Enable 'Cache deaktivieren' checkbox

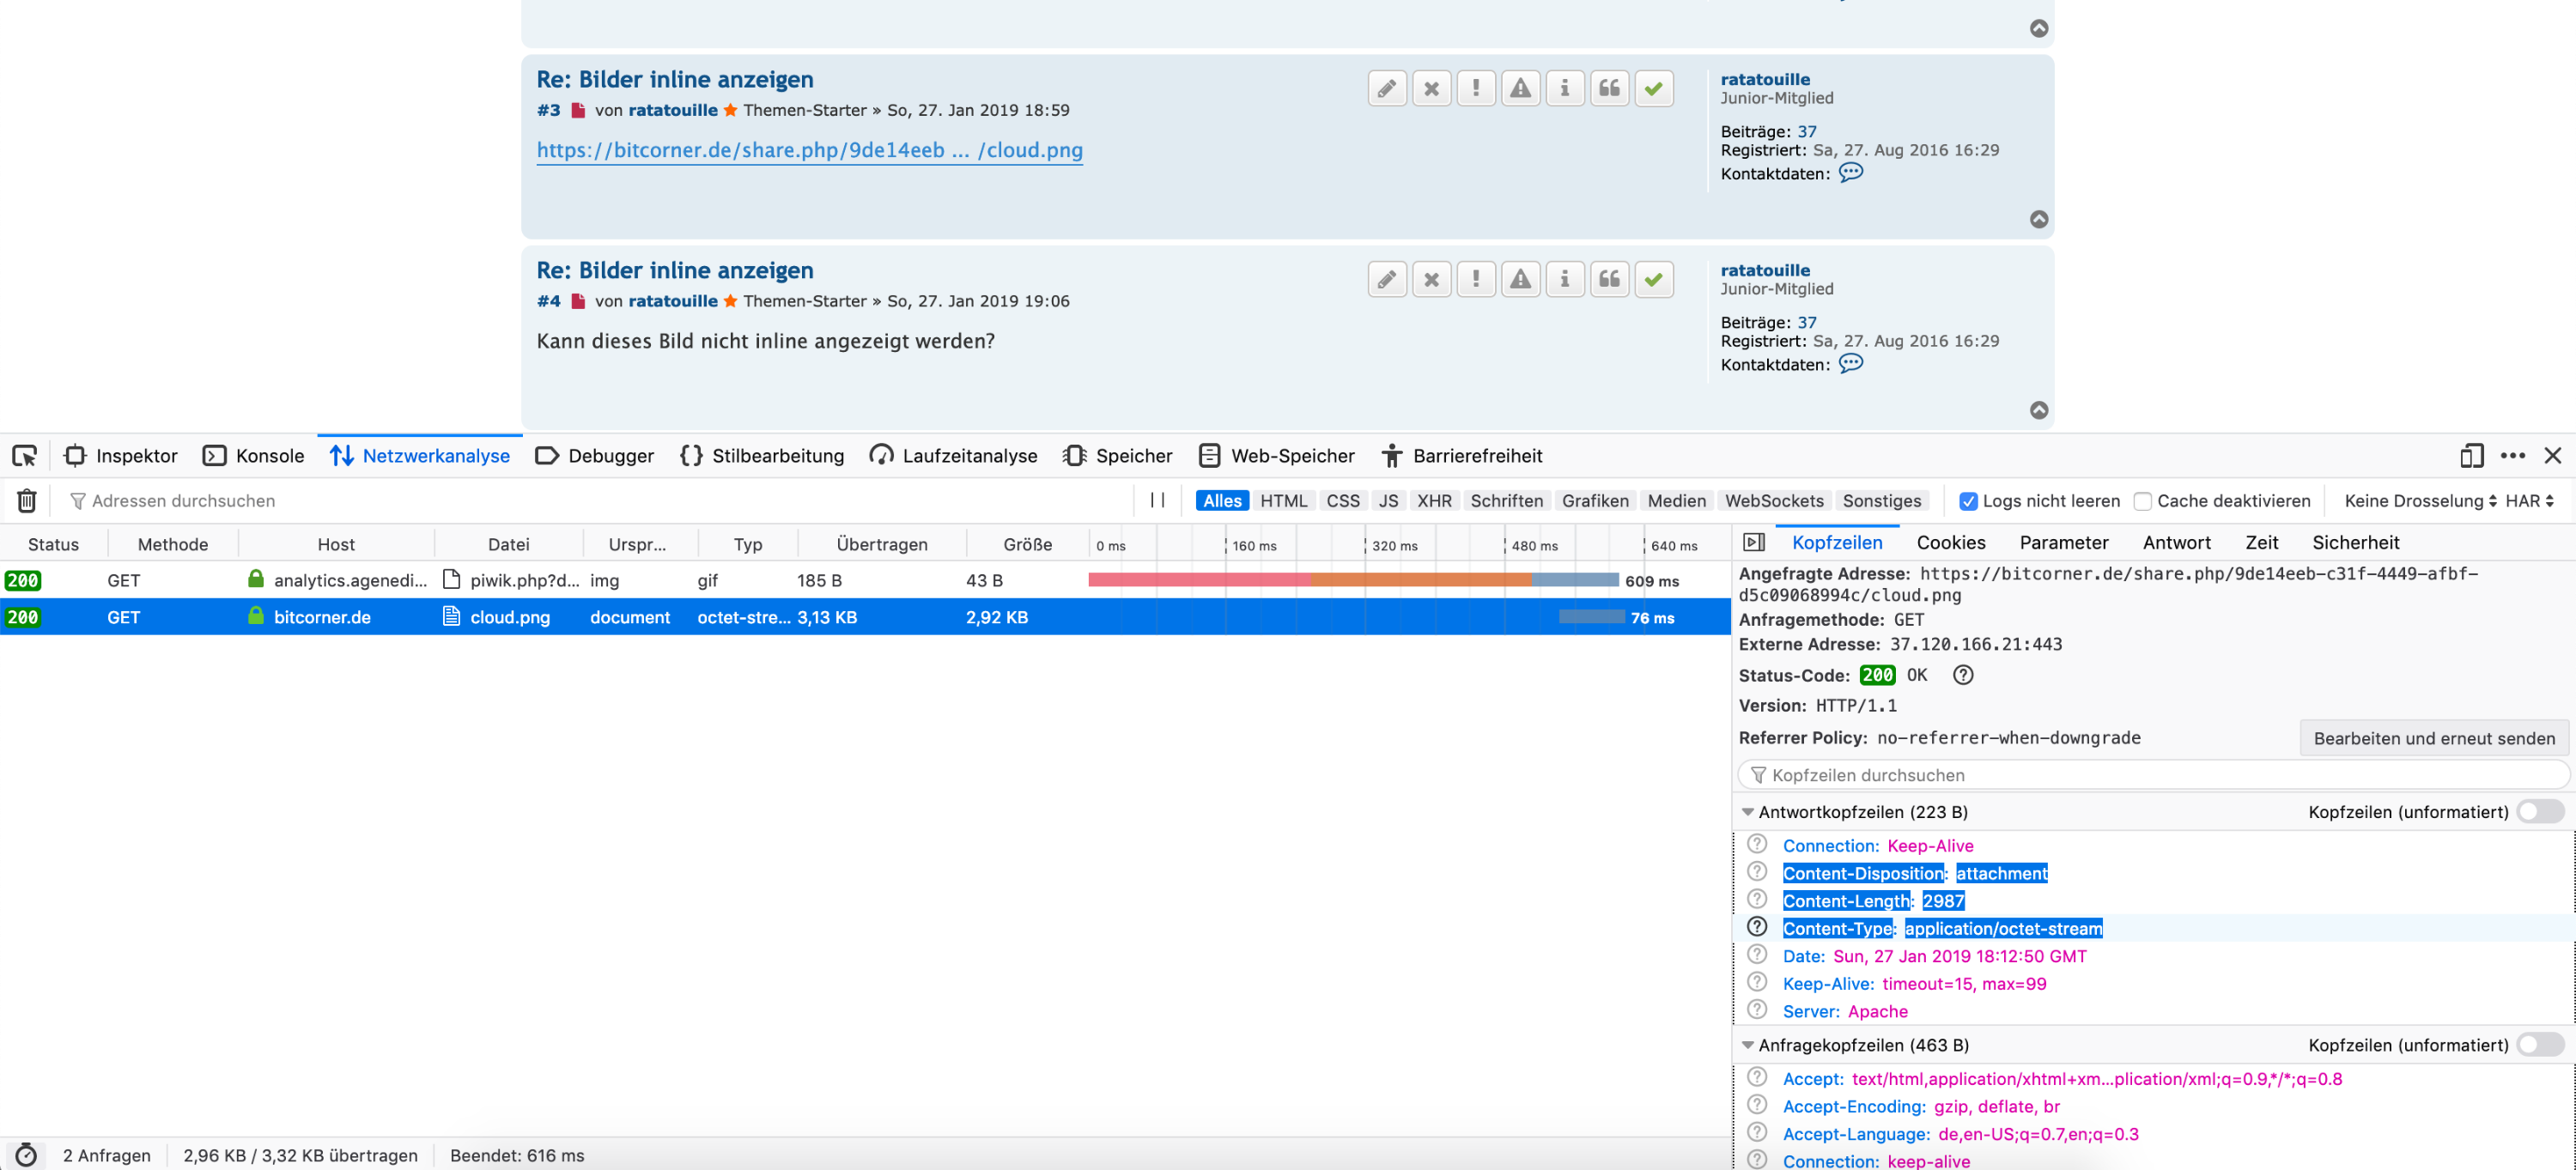[2142, 501]
